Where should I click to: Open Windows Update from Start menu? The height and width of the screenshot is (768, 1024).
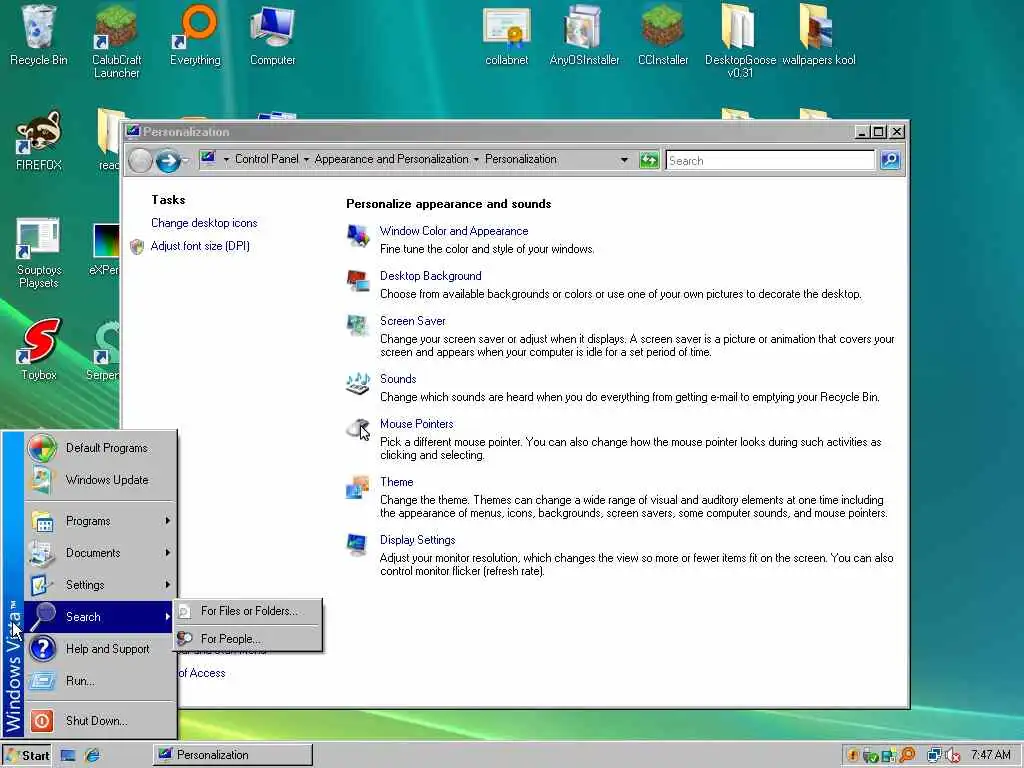(x=101, y=480)
